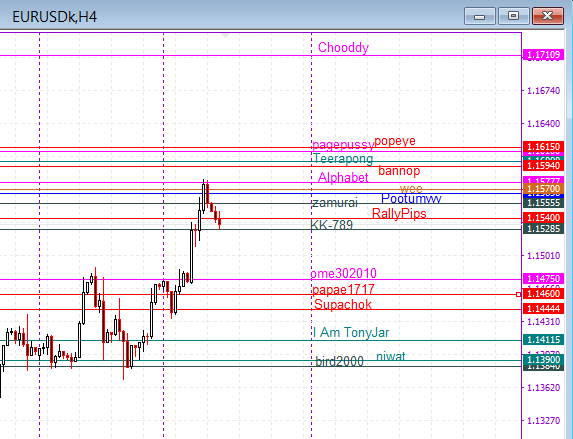573x439 pixels.
Task: Select the bird2000 level label
Action: click(339, 362)
